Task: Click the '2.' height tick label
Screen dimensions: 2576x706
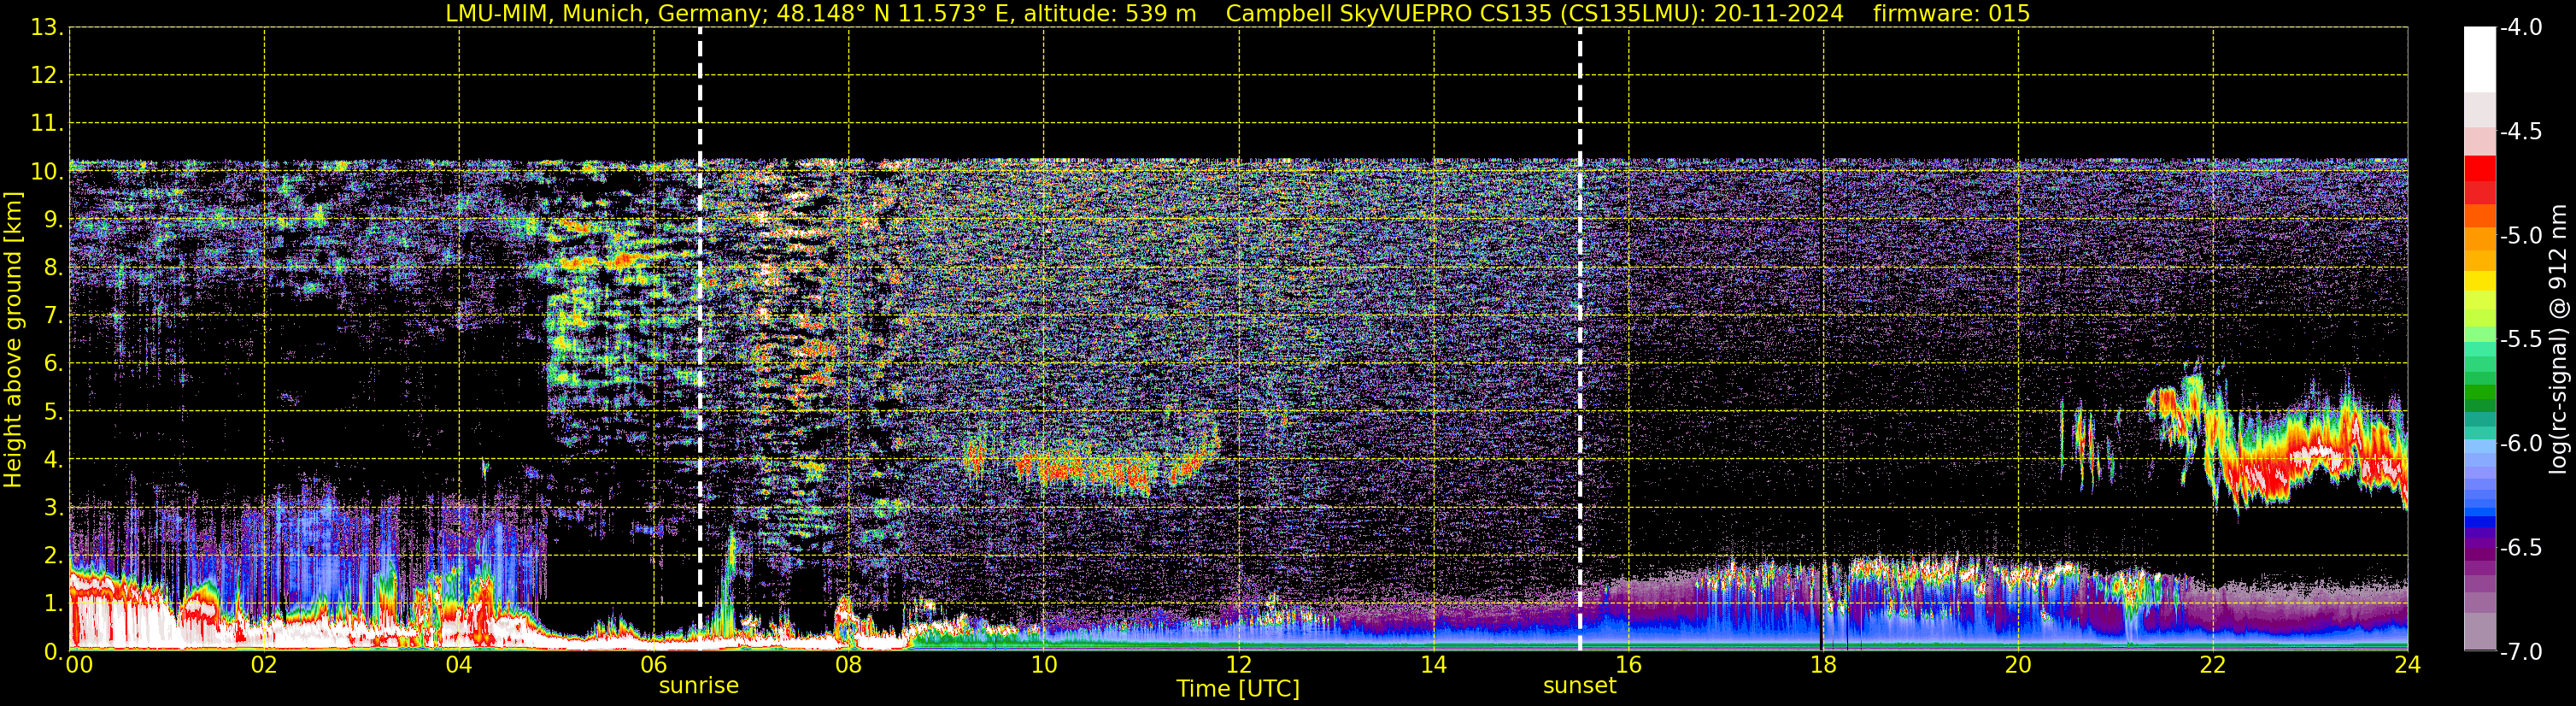Action: (52, 555)
